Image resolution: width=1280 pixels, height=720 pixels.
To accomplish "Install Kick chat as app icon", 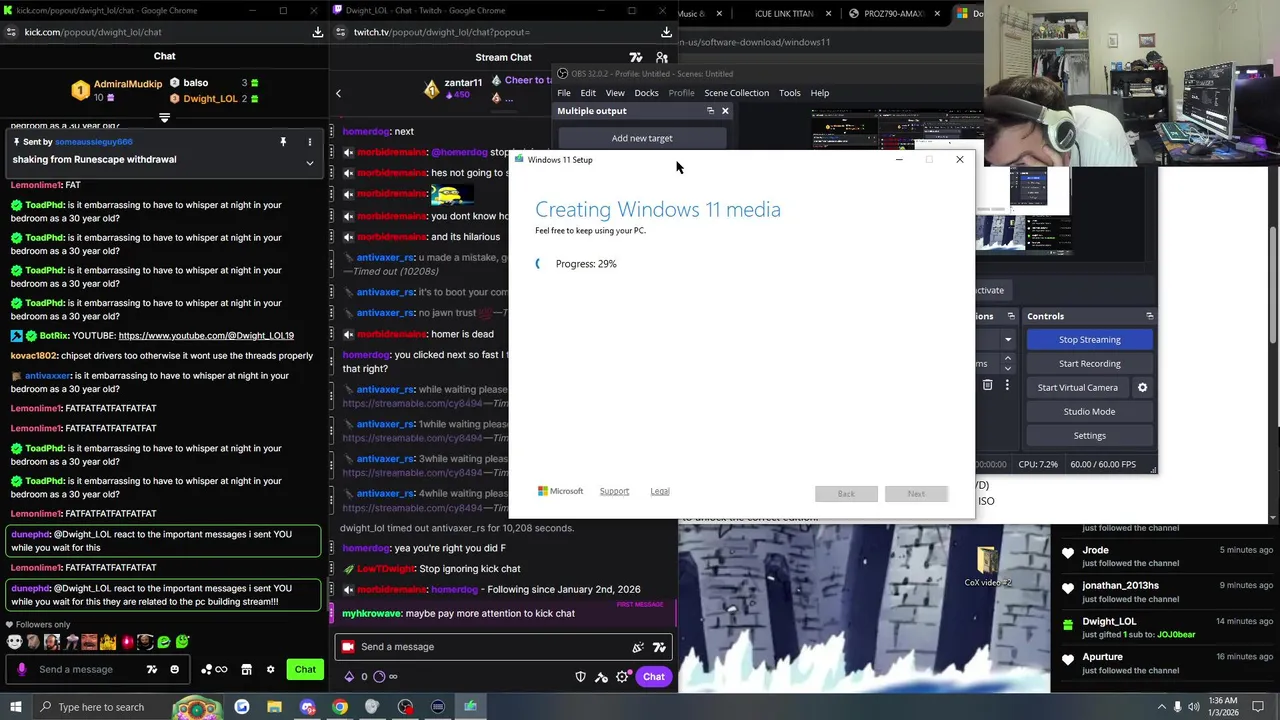I will click(x=318, y=32).
